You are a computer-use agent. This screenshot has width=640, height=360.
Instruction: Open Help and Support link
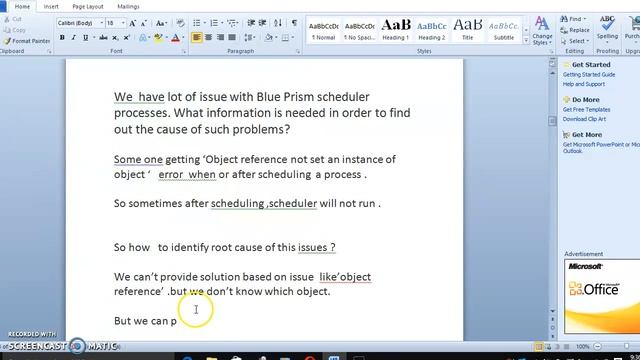pos(584,84)
